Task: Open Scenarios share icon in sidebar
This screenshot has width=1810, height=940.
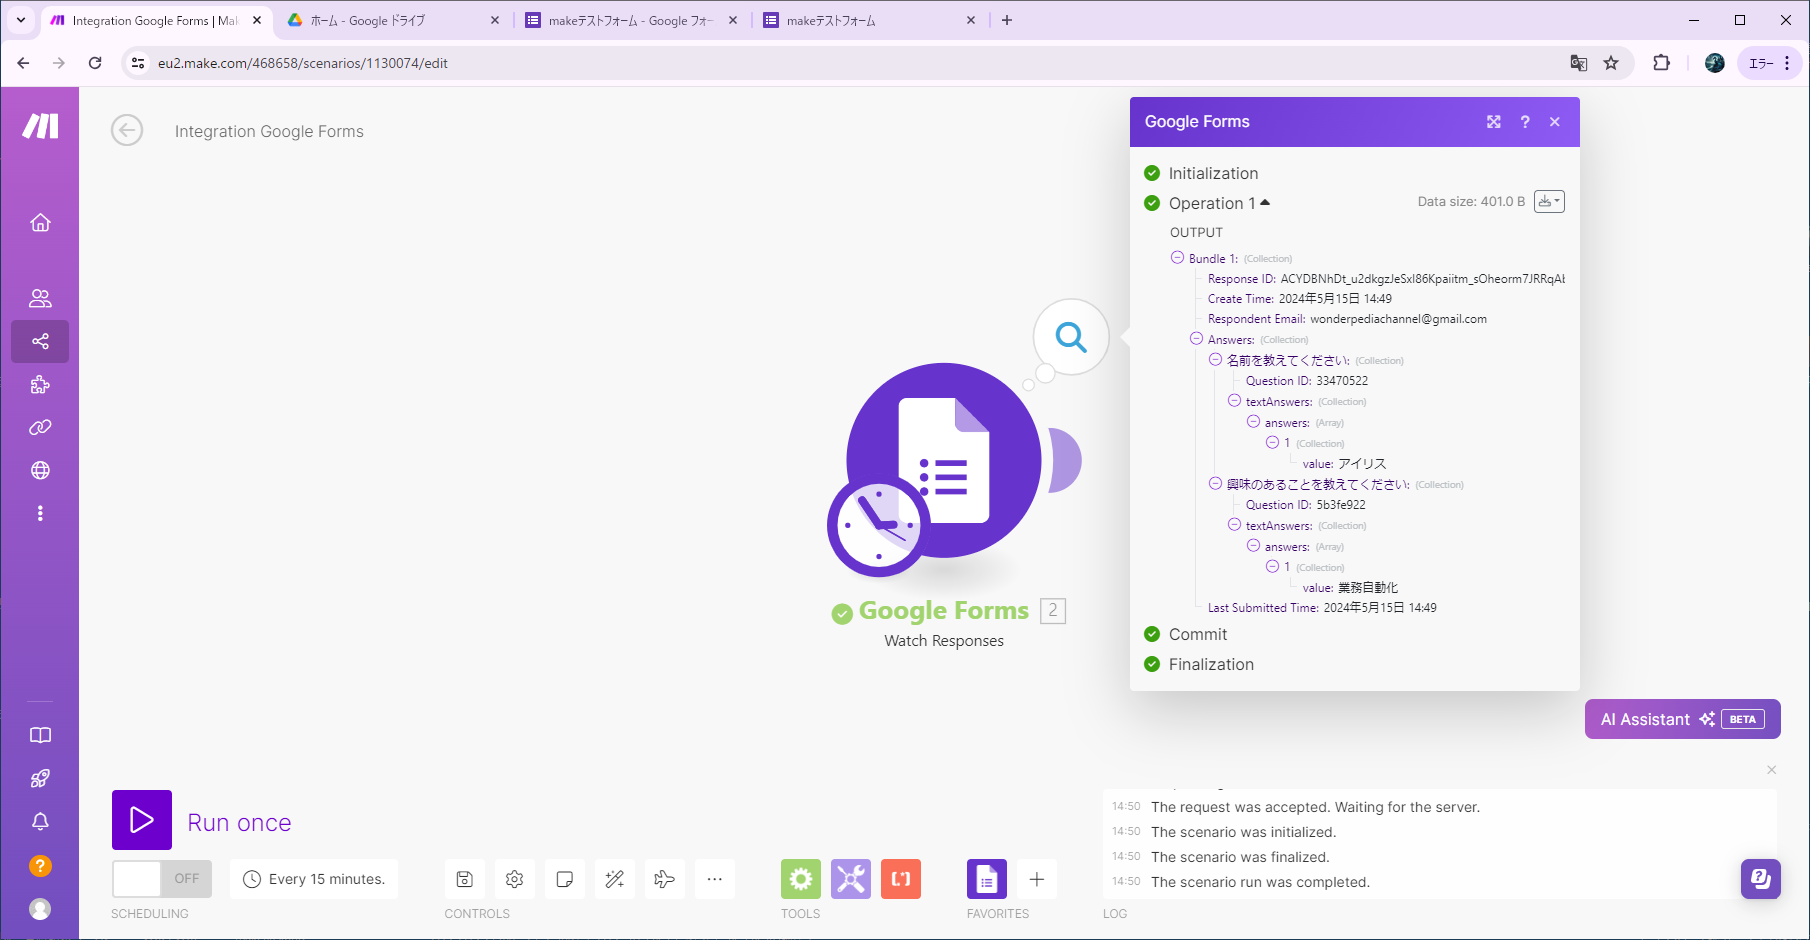Action: click(40, 341)
